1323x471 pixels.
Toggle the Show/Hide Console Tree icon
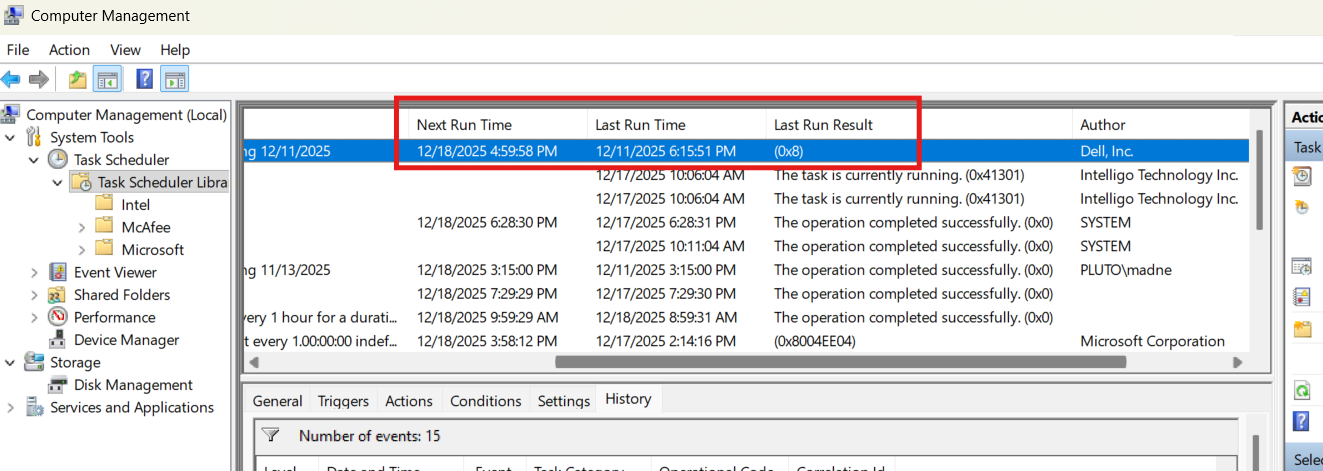pyautogui.click(x=107, y=79)
